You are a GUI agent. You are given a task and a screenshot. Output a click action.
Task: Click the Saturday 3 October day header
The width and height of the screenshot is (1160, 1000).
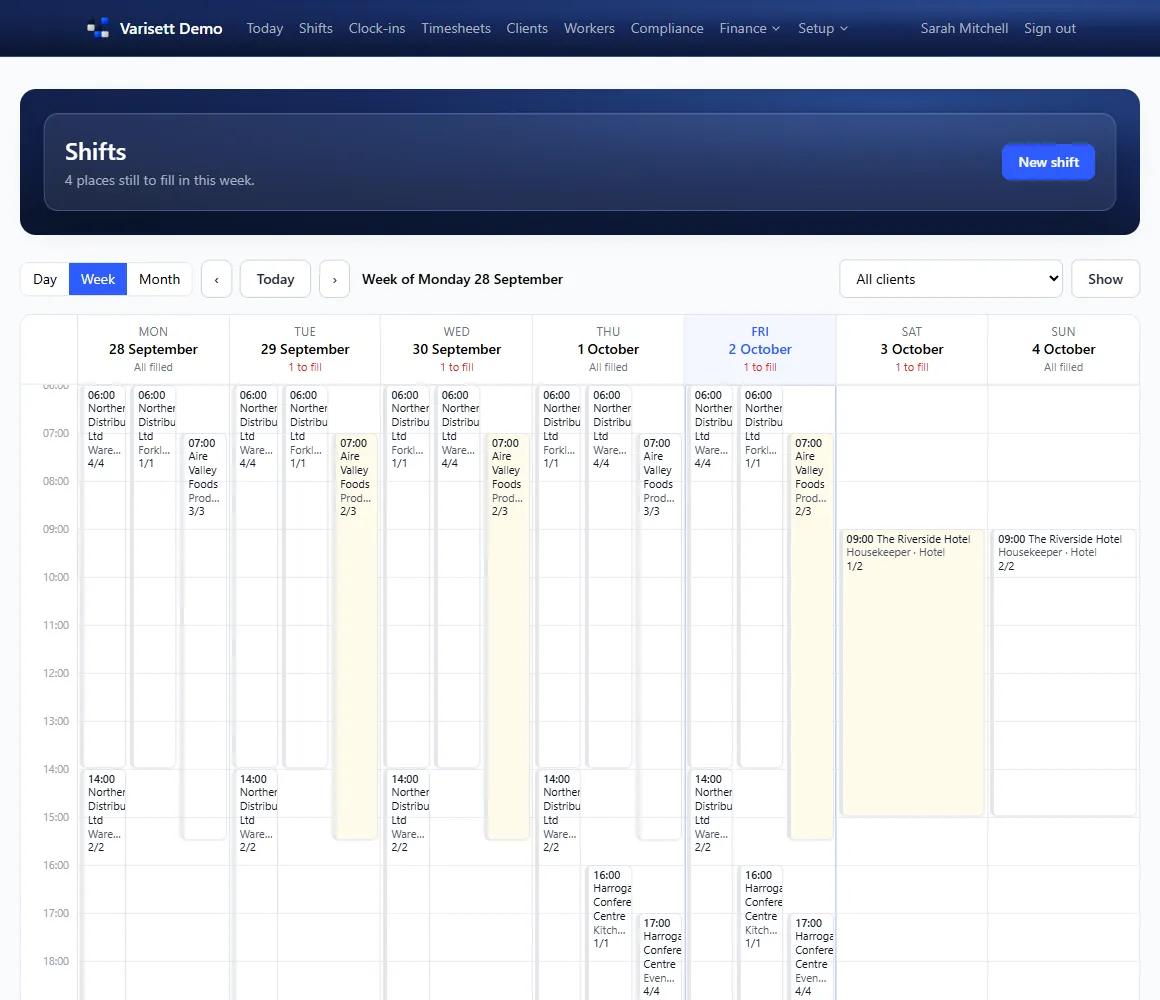point(911,349)
